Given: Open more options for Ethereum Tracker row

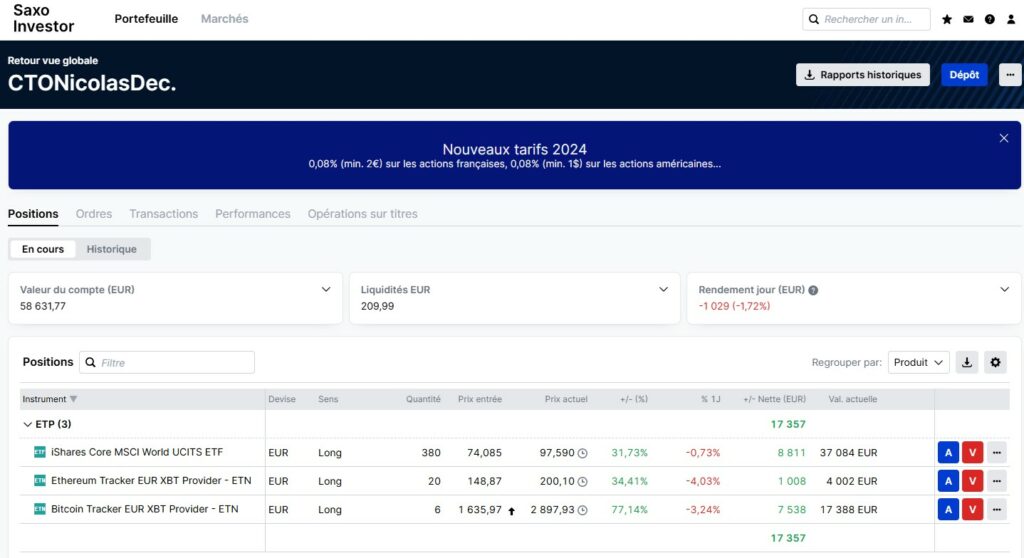Looking at the screenshot, I should pos(997,481).
